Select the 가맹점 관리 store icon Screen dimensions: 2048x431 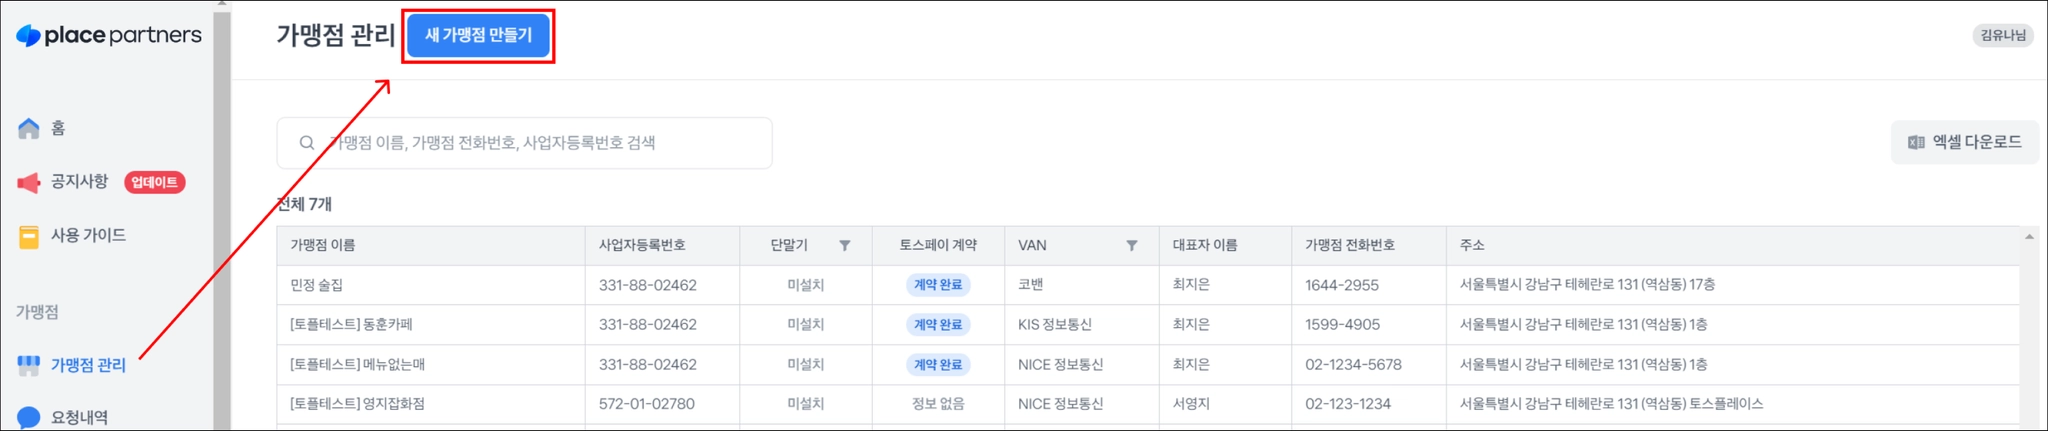[x=29, y=365]
